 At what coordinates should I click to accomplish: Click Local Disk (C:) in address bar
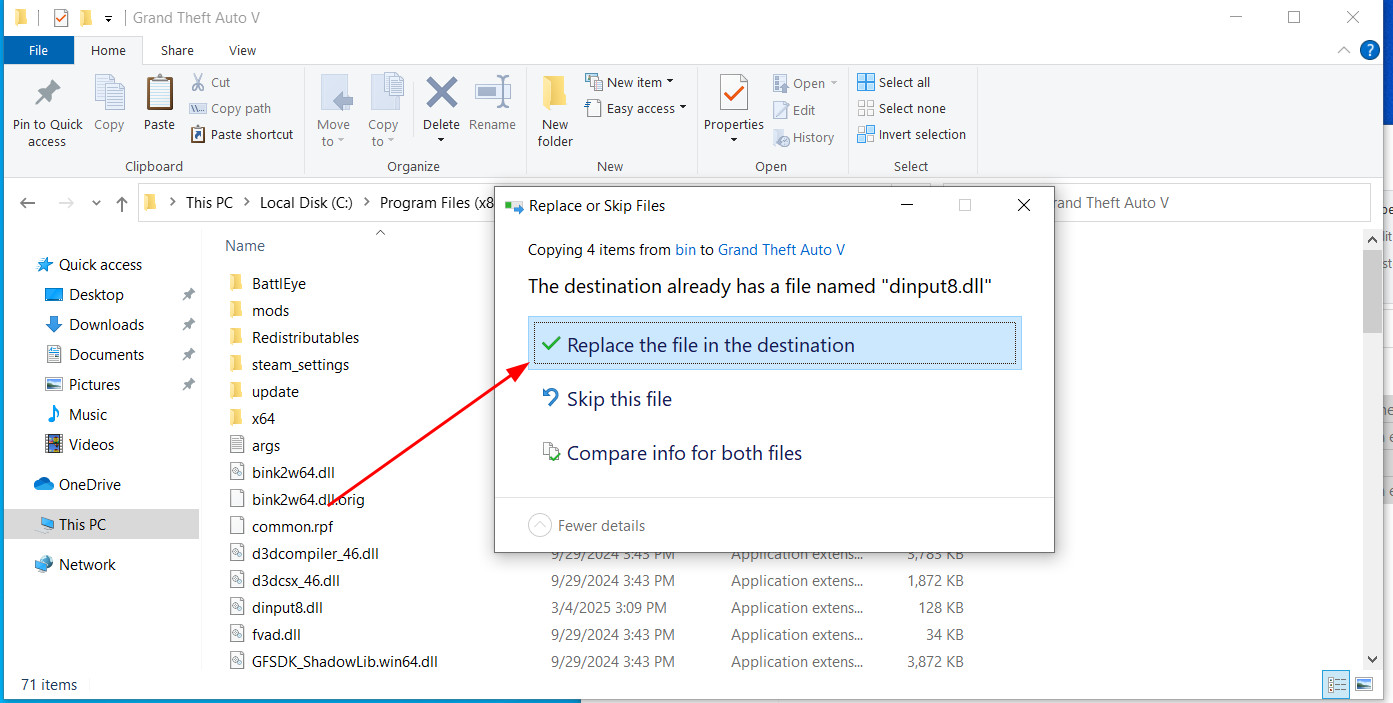pyautogui.click(x=306, y=202)
